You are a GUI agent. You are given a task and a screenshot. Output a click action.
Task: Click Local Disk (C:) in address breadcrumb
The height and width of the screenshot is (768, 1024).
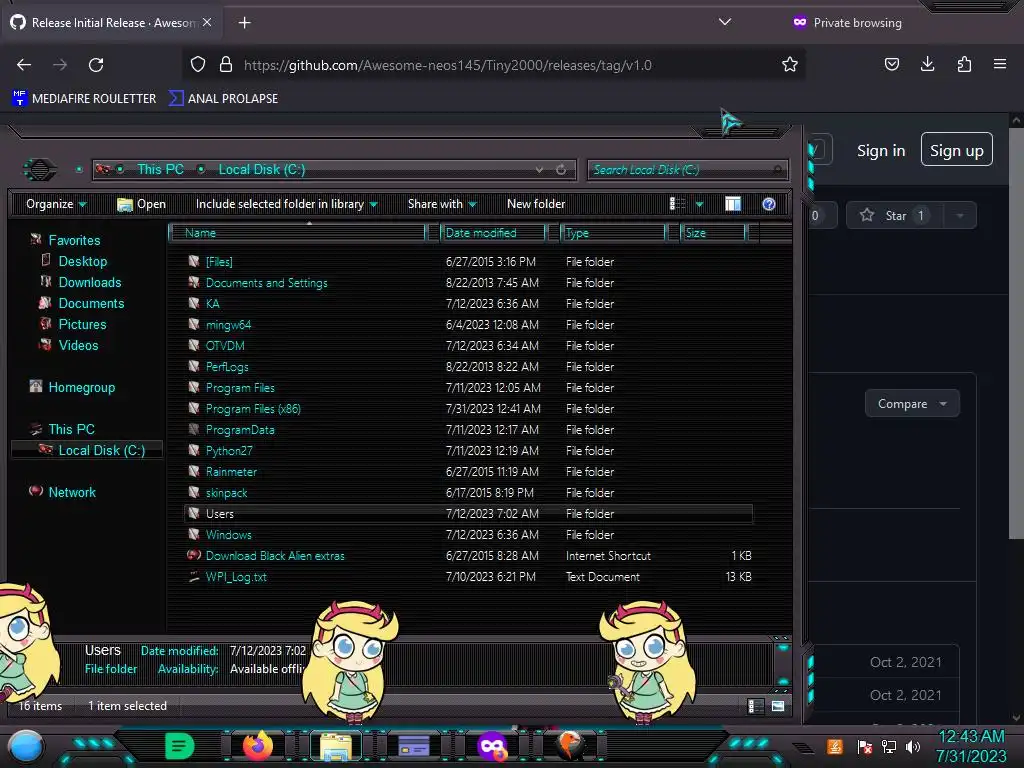point(261,169)
